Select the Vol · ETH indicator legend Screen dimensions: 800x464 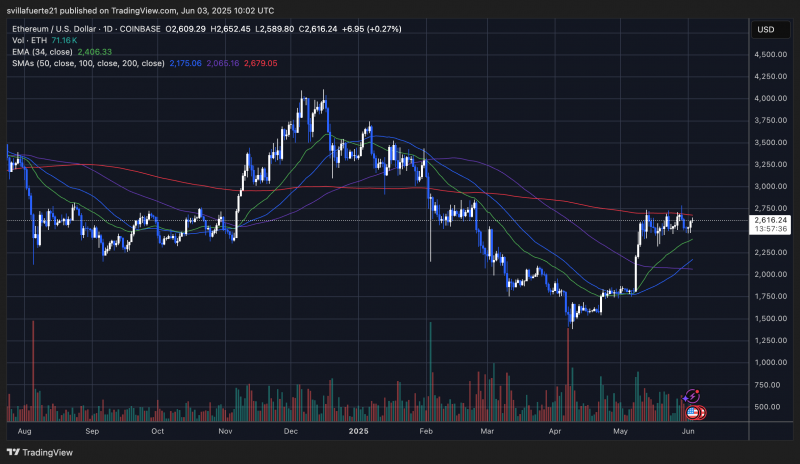pos(30,40)
